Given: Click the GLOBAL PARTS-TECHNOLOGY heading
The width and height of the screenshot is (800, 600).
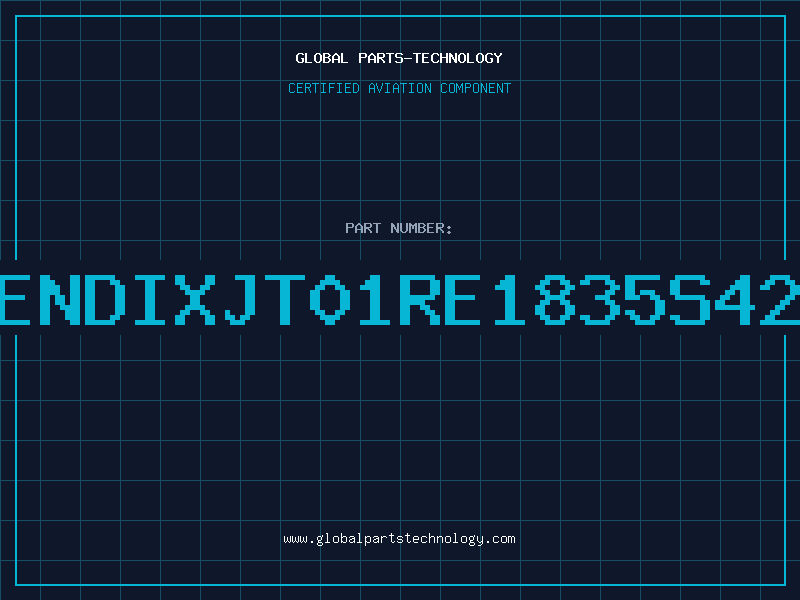Looking at the screenshot, I should click(x=399, y=58).
